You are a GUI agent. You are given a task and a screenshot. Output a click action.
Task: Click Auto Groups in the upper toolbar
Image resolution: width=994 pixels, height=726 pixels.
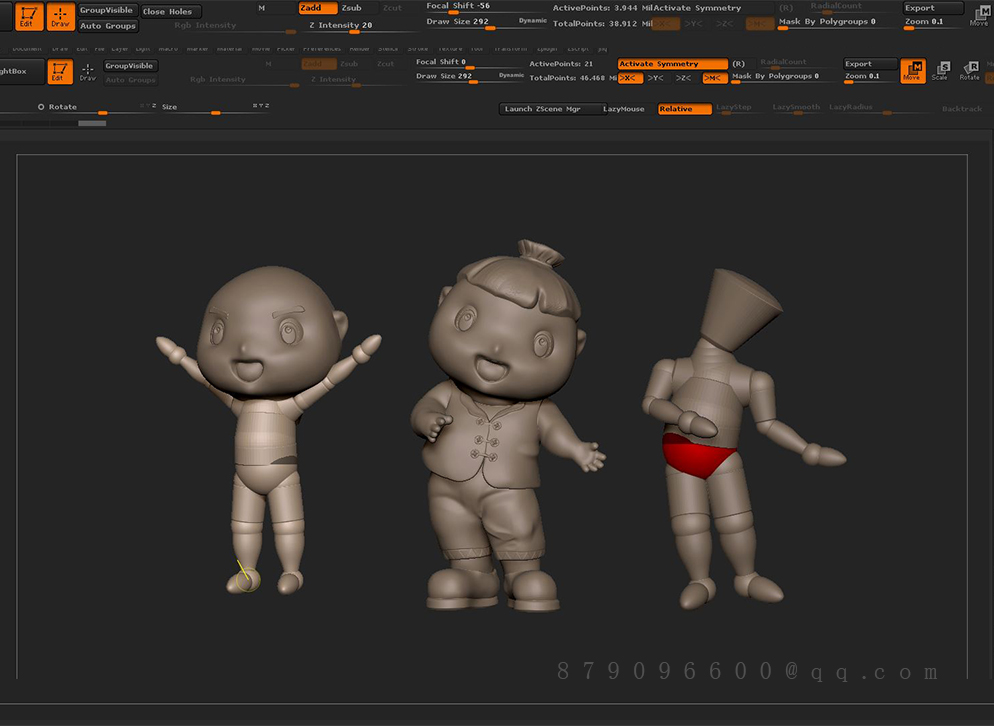click(108, 26)
